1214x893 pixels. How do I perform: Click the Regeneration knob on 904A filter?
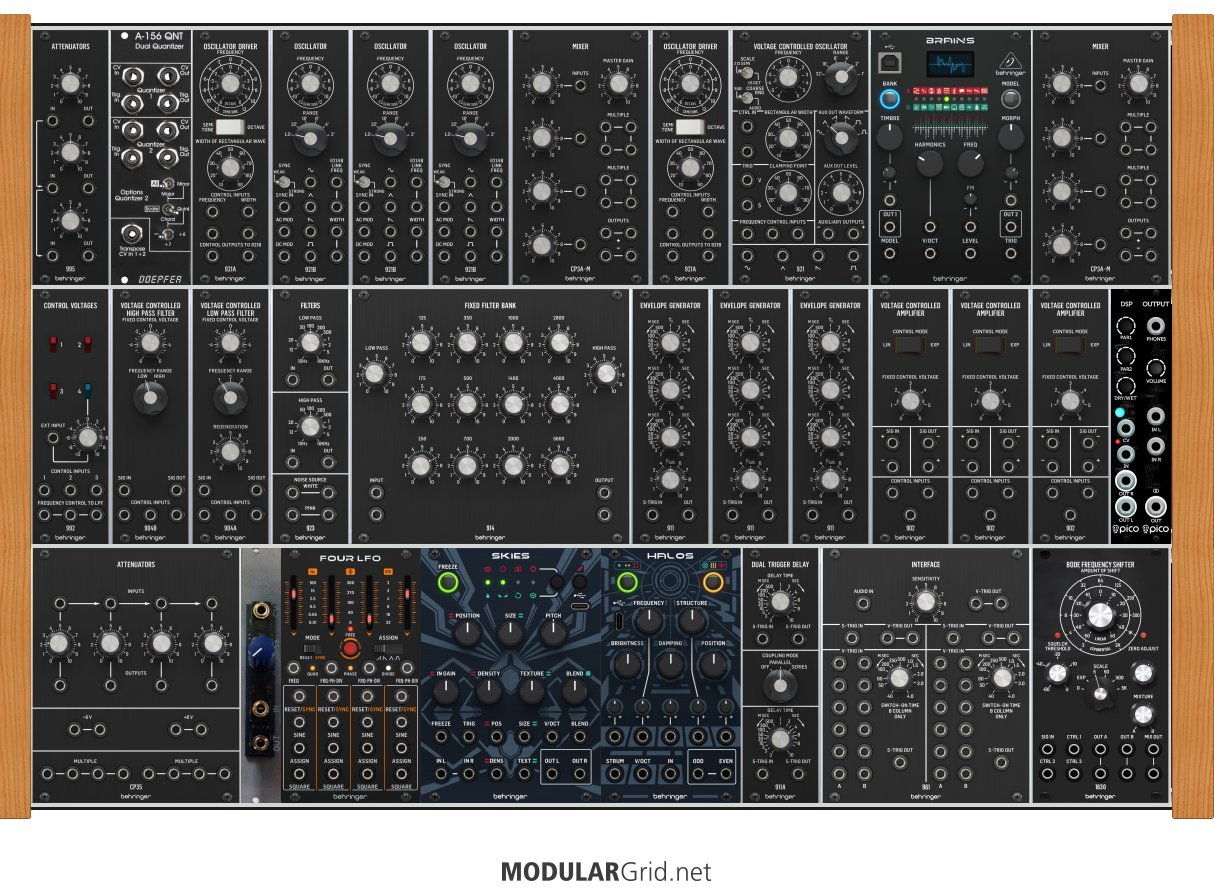click(230, 452)
